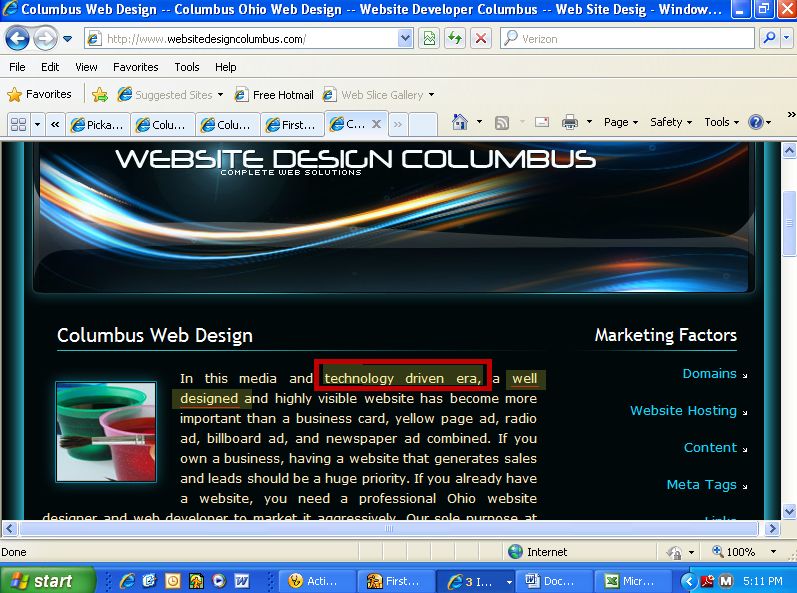
Task: Click the vertical scrollbar up arrow
Action: [x=789, y=150]
